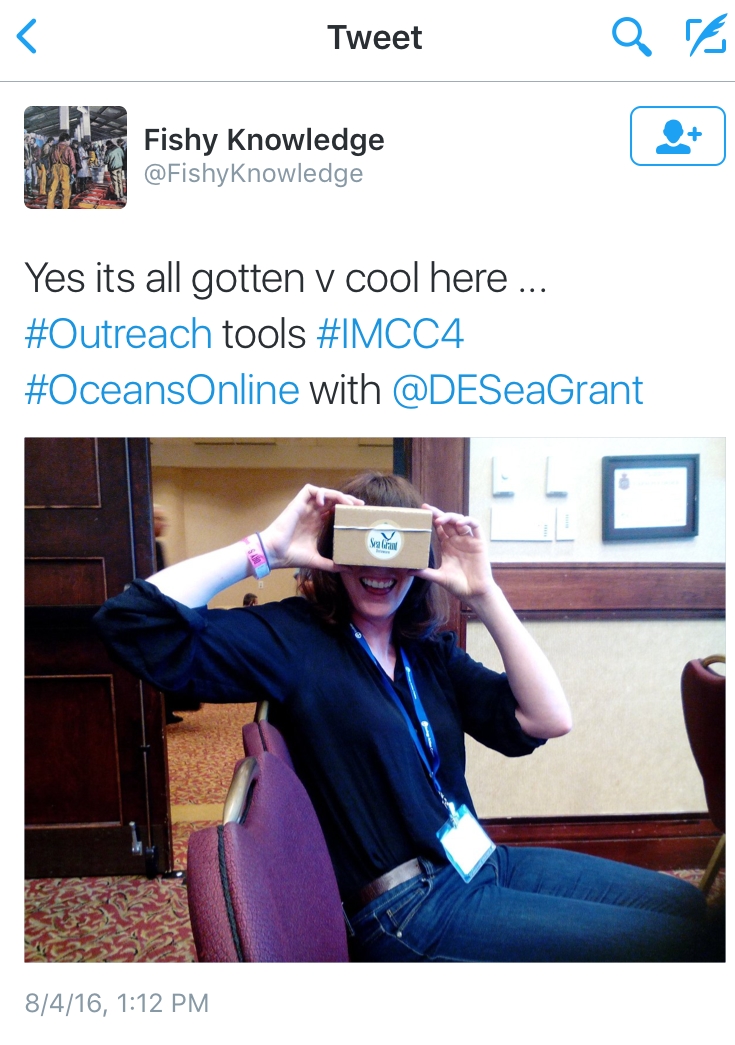View the attached tweet photo full size
Image resolution: width=735 pixels, height=1045 pixels.
(x=374, y=700)
